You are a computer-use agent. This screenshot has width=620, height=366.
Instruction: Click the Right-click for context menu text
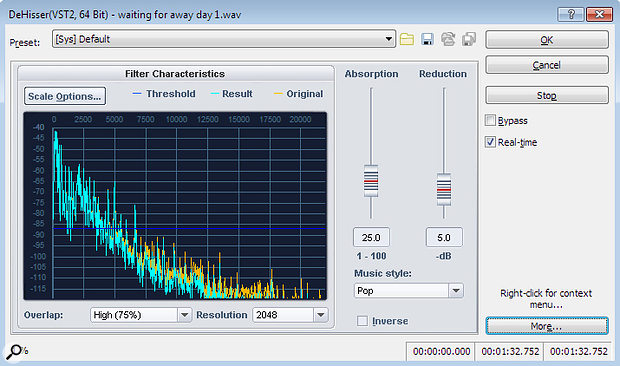546,299
